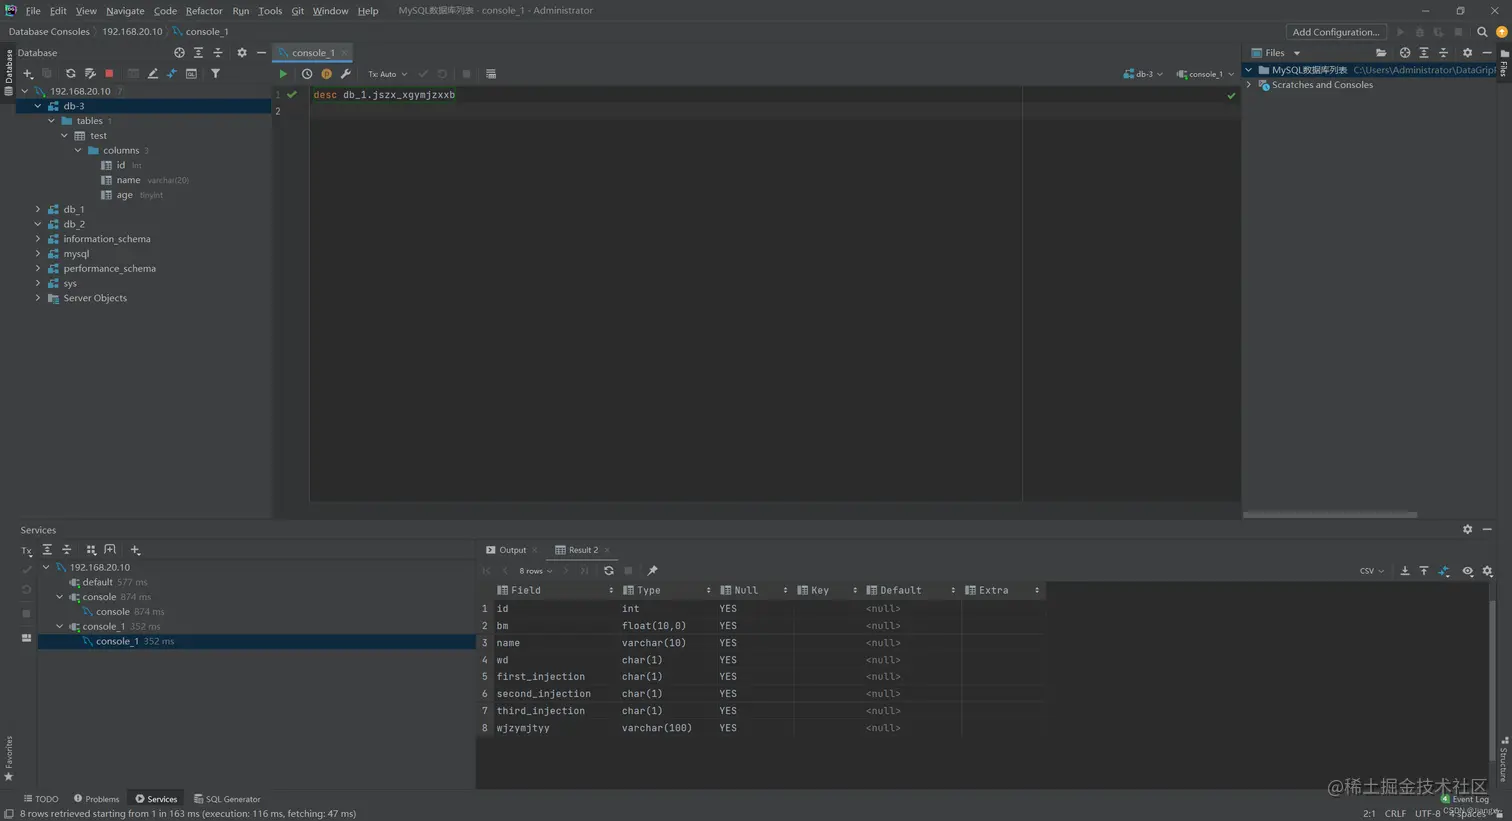Refresh the database tree
The image size is (1512, 821).
[x=70, y=74]
